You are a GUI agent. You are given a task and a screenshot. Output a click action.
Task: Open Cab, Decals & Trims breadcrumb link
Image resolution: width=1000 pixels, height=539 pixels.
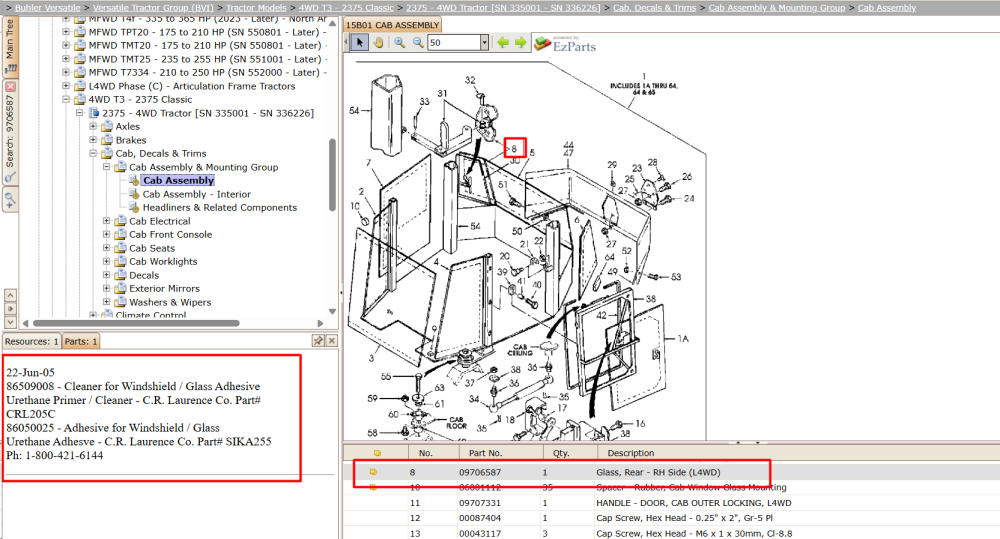tap(654, 8)
